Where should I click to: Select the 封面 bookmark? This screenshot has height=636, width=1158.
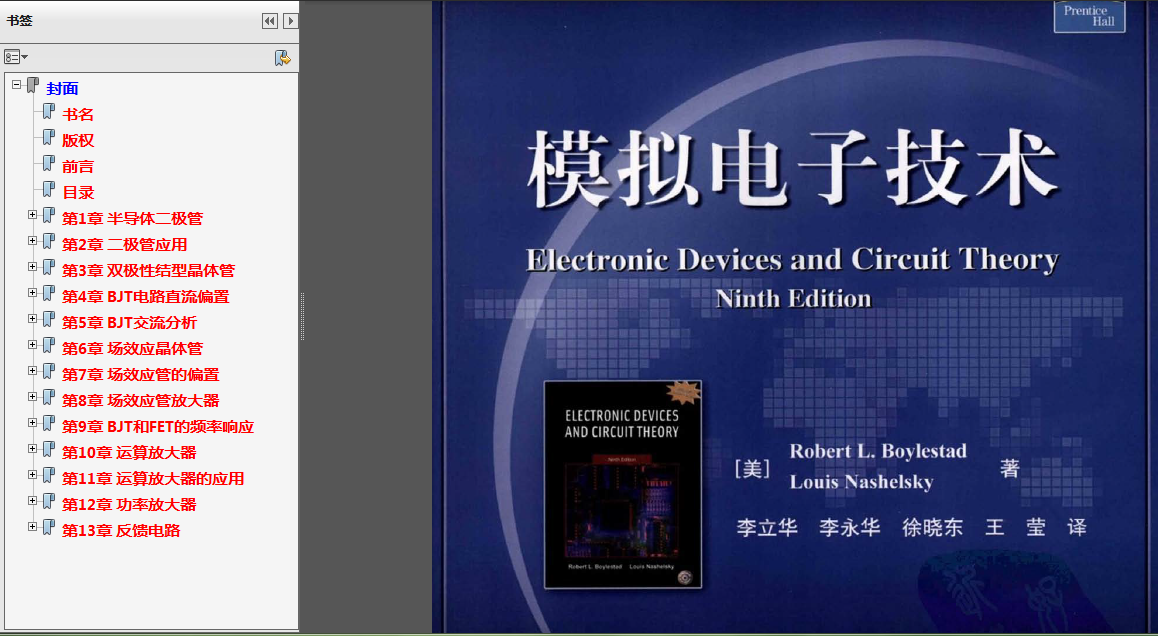click(62, 89)
